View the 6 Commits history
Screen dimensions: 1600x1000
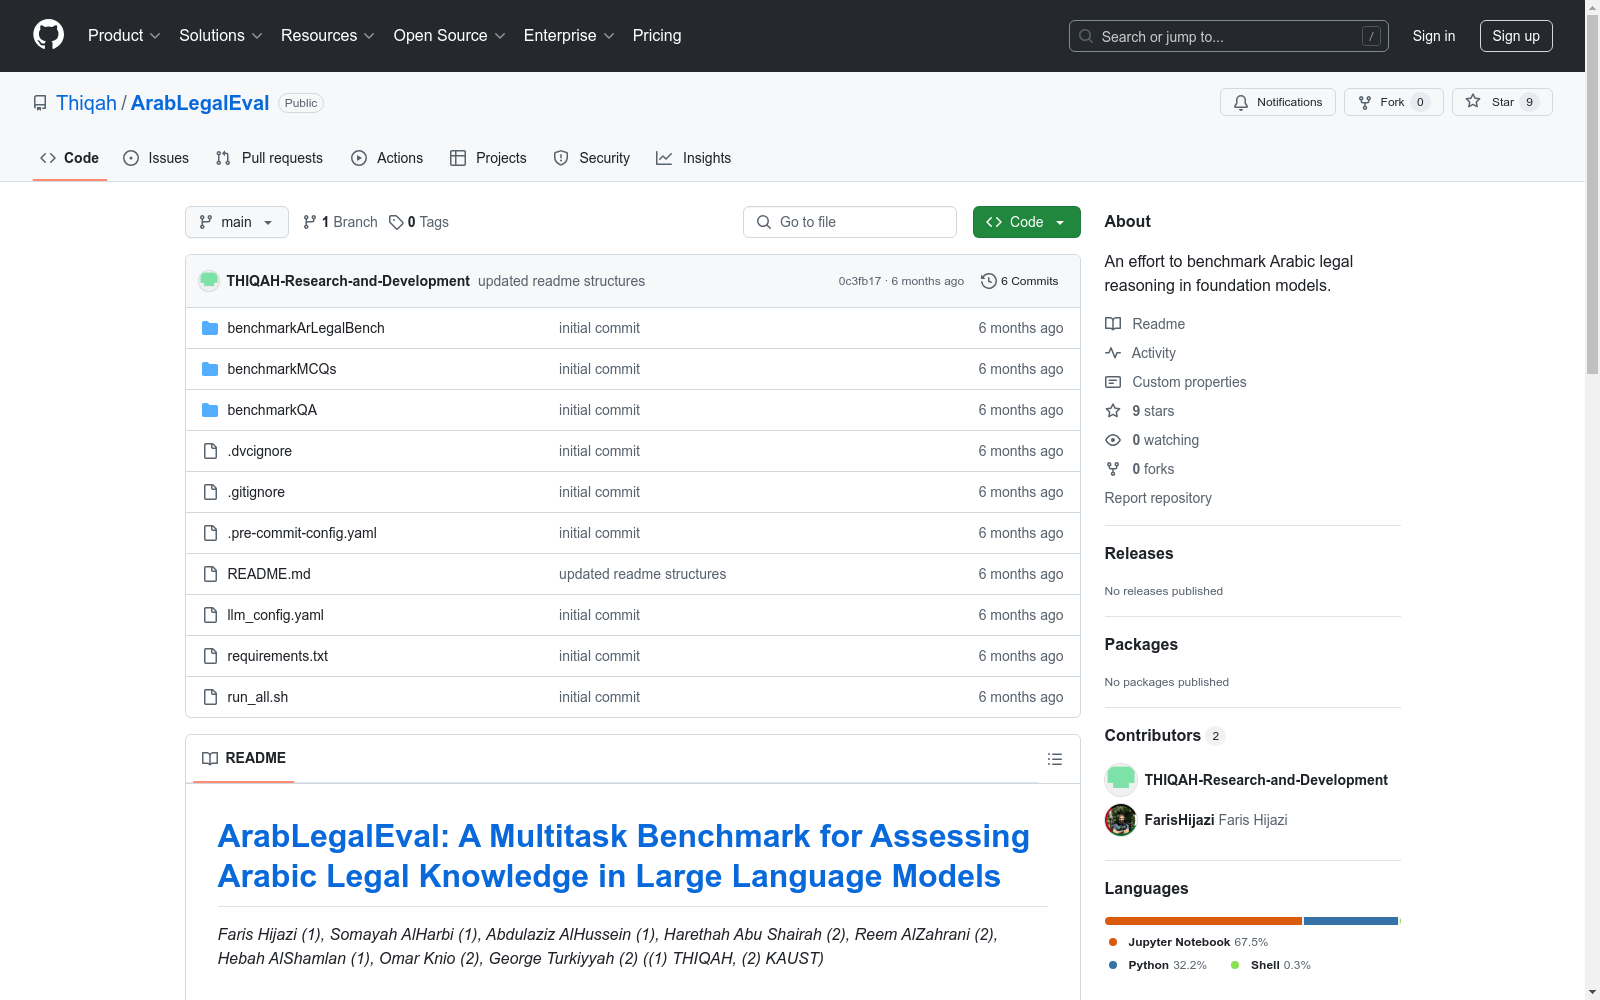(x=1020, y=281)
